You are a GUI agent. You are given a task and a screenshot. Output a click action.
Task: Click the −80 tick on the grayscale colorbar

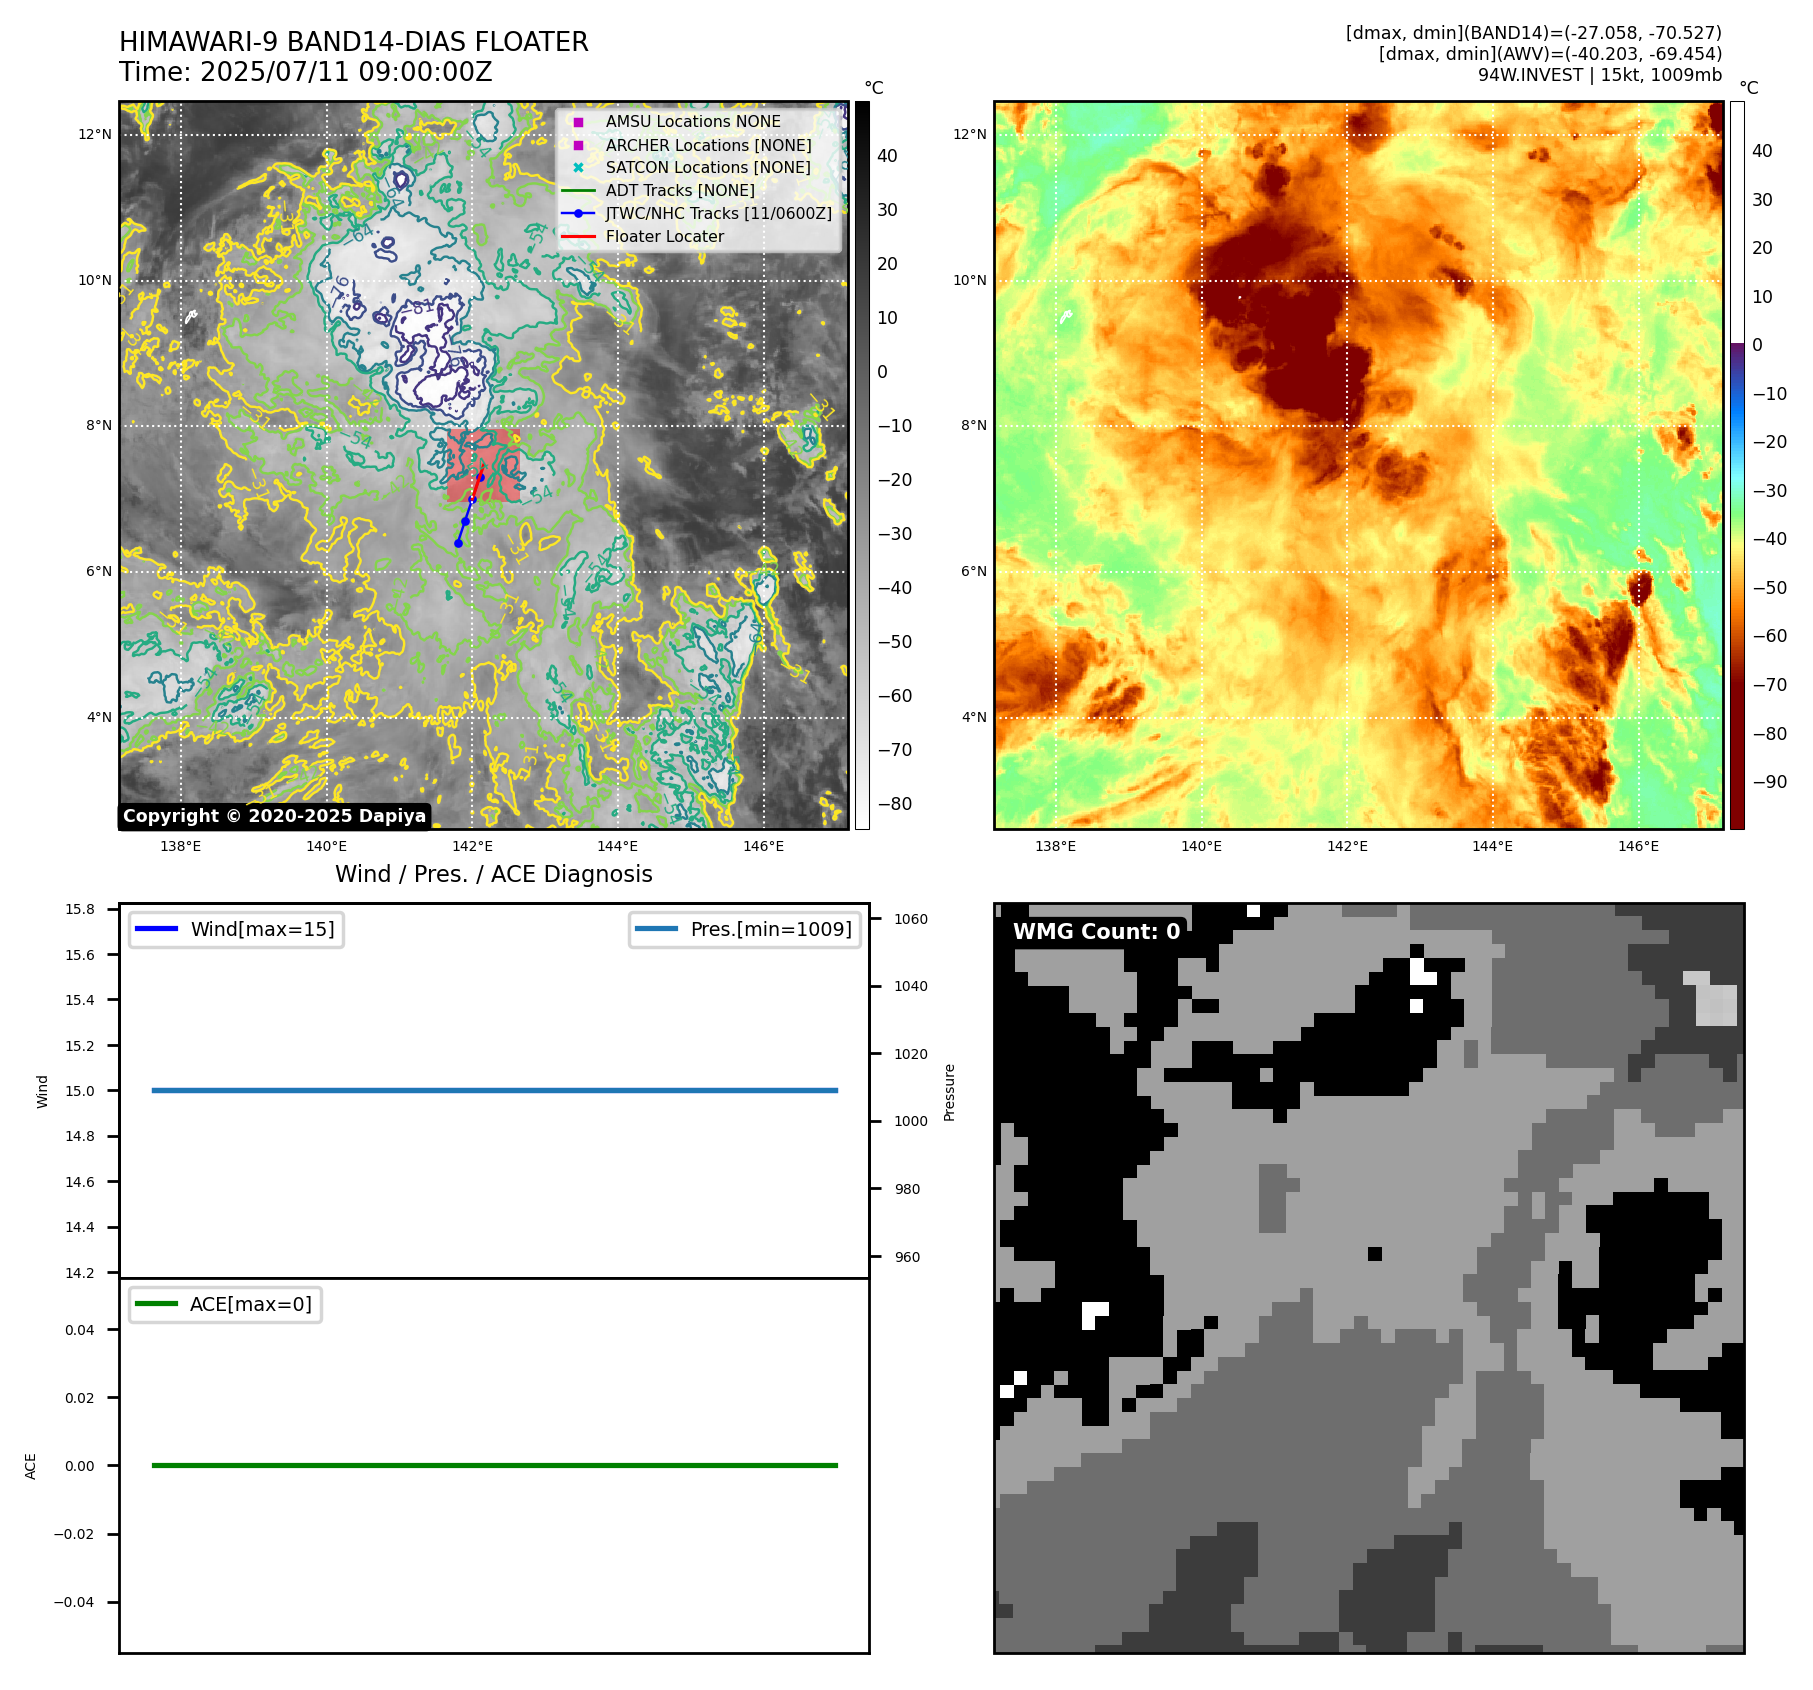[895, 804]
